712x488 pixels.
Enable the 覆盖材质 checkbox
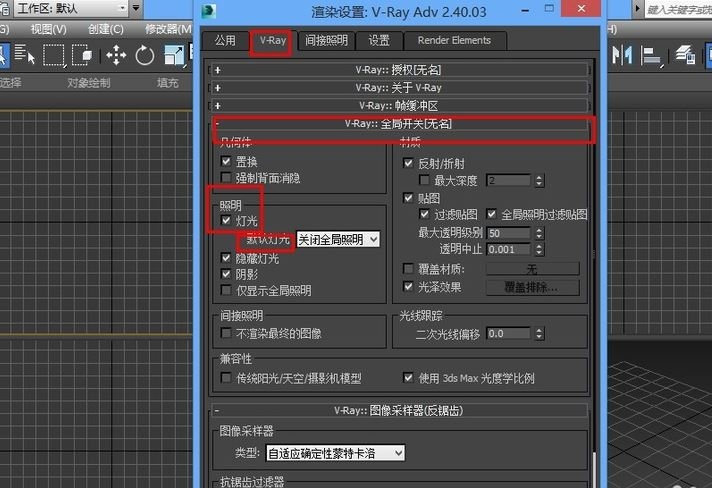pos(408,269)
